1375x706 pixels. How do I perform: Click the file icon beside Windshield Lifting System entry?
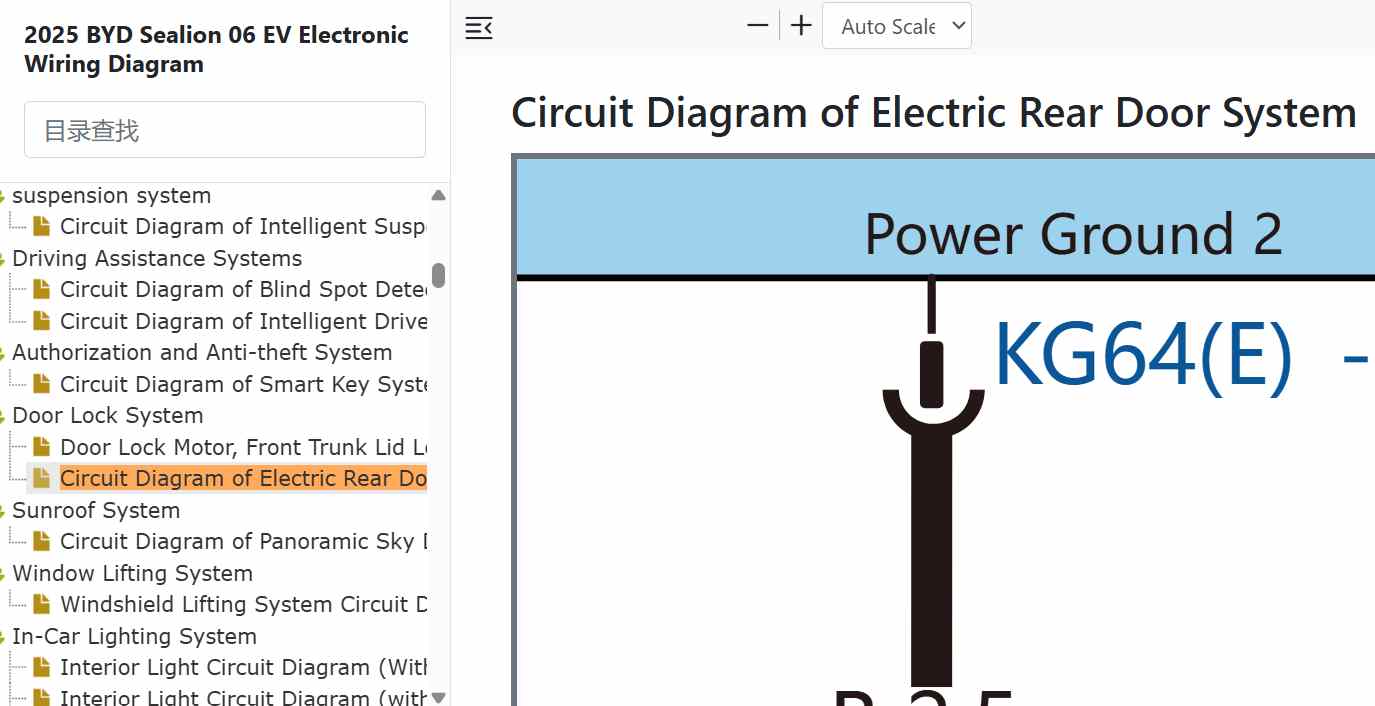41,604
